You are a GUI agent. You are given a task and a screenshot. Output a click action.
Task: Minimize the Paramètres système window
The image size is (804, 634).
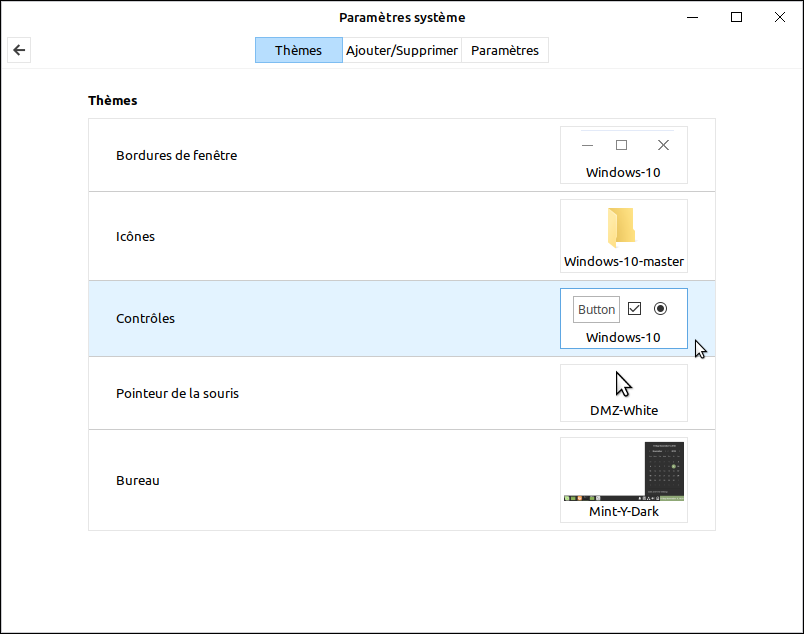[692, 17]
